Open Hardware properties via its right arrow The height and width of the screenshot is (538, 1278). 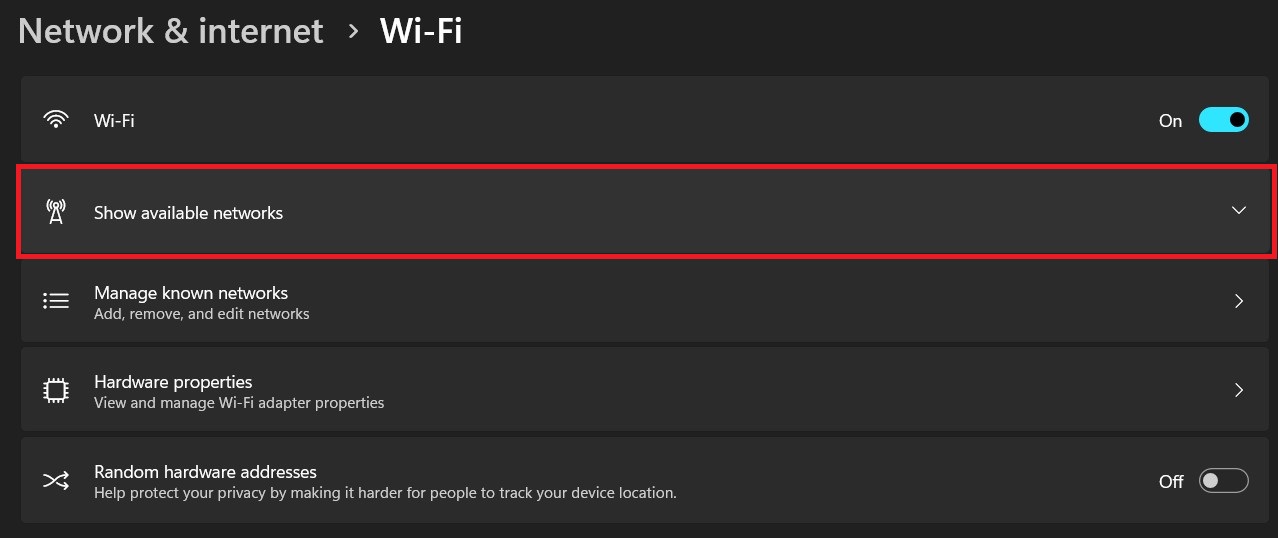point(1239,390)
